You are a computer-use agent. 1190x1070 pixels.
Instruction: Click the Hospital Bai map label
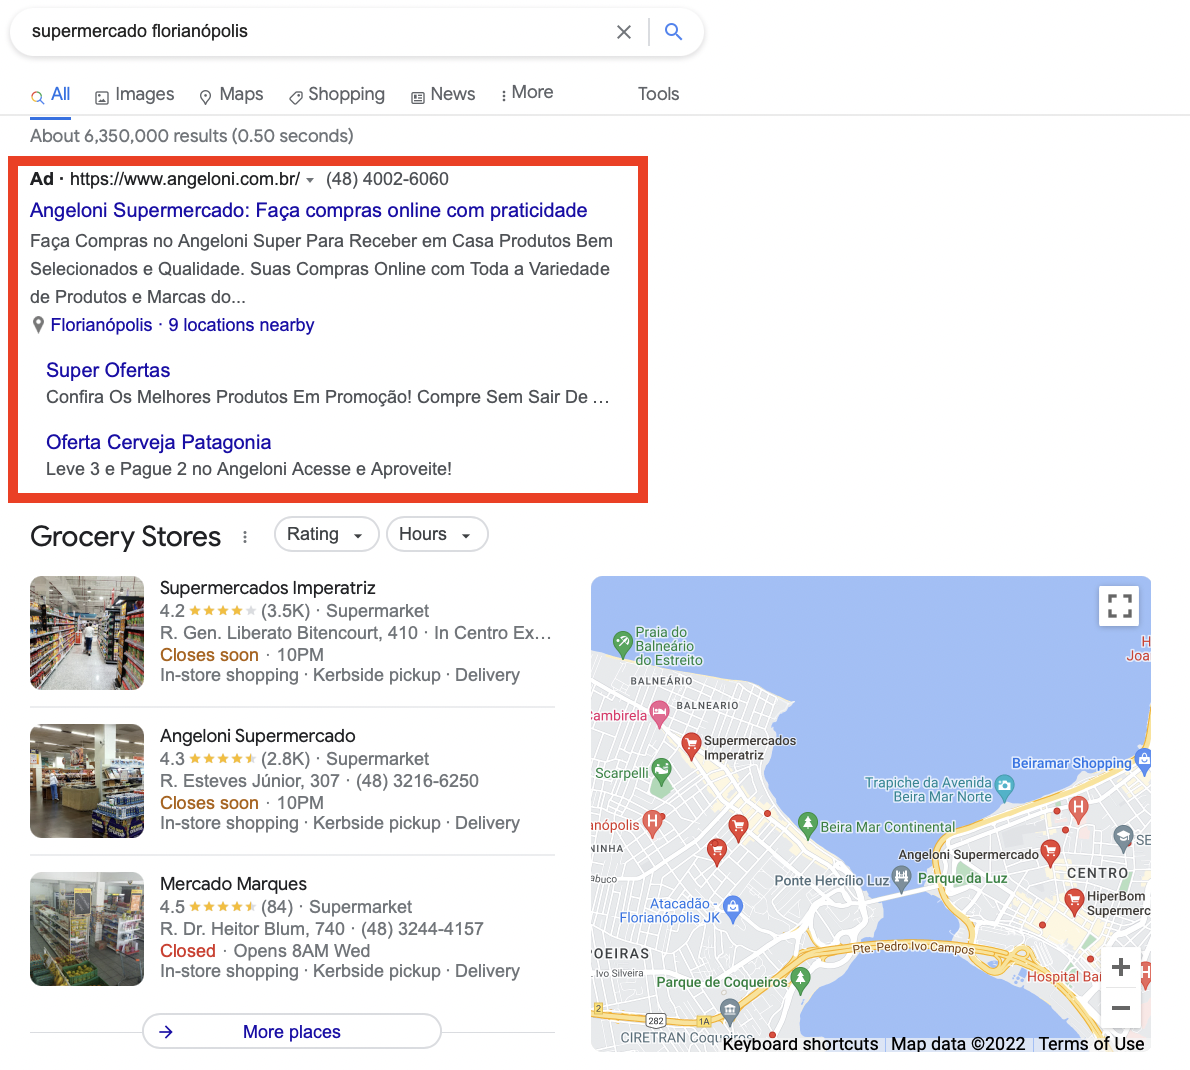coord(1063,977)
